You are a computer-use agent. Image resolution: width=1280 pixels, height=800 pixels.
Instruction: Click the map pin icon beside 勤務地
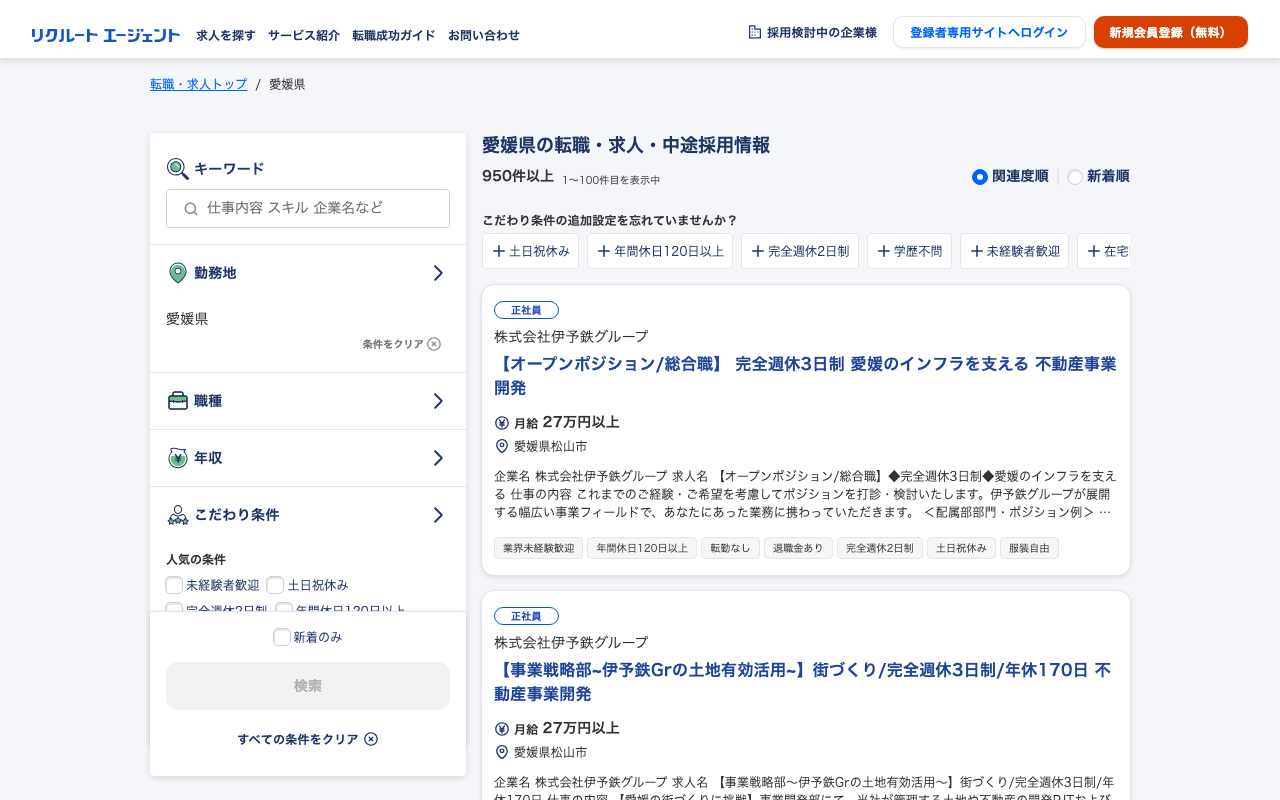click(178, 273)
